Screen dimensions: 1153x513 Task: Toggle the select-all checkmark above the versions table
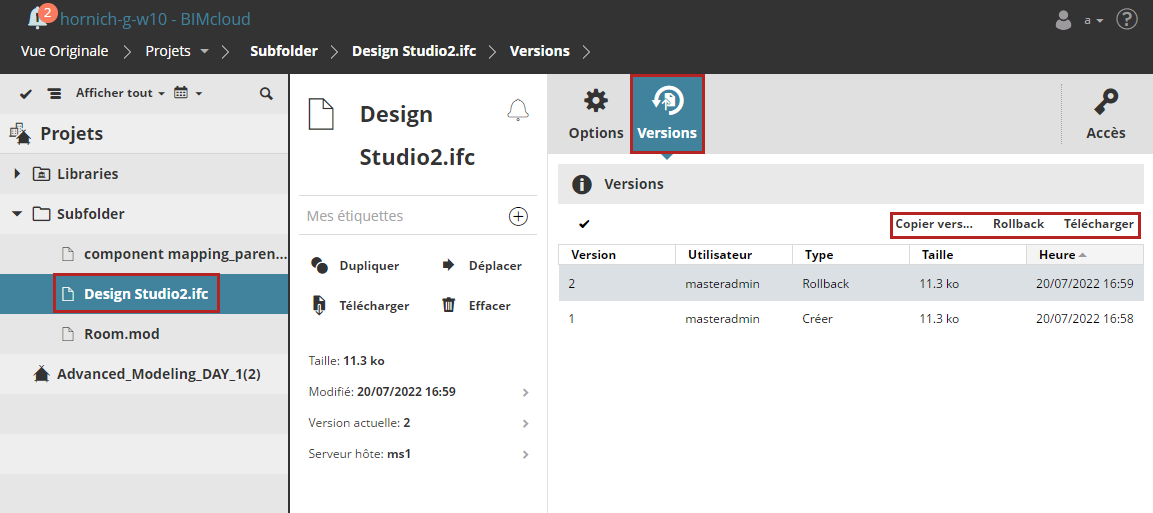click(584, 224)
